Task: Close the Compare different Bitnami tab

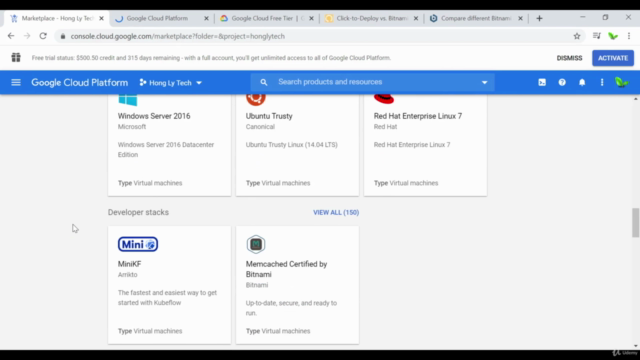Action: pyautogui.click(x=520, y=18)
